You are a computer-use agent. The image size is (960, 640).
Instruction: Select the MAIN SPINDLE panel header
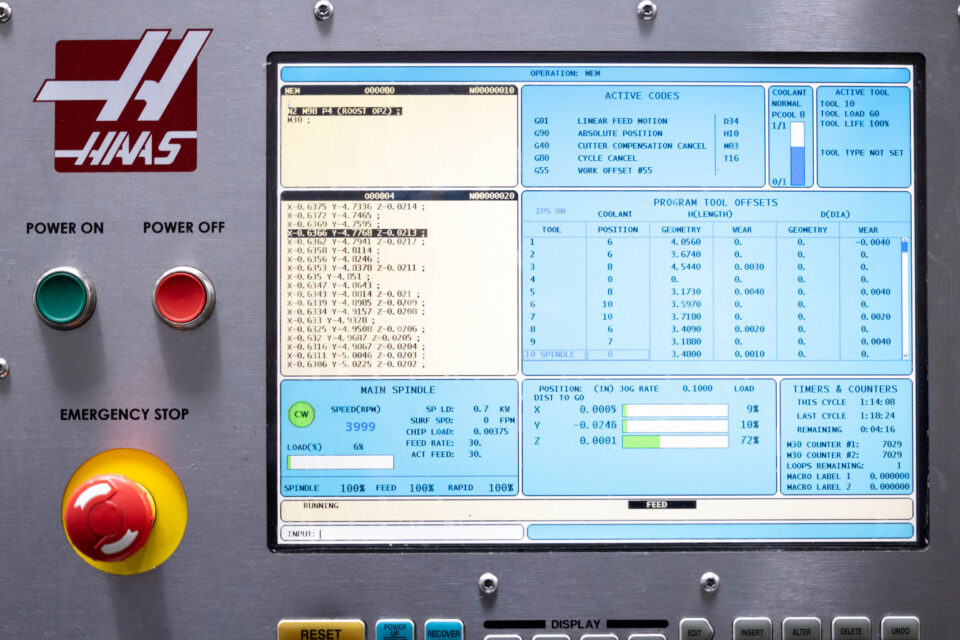click(397, 390)
